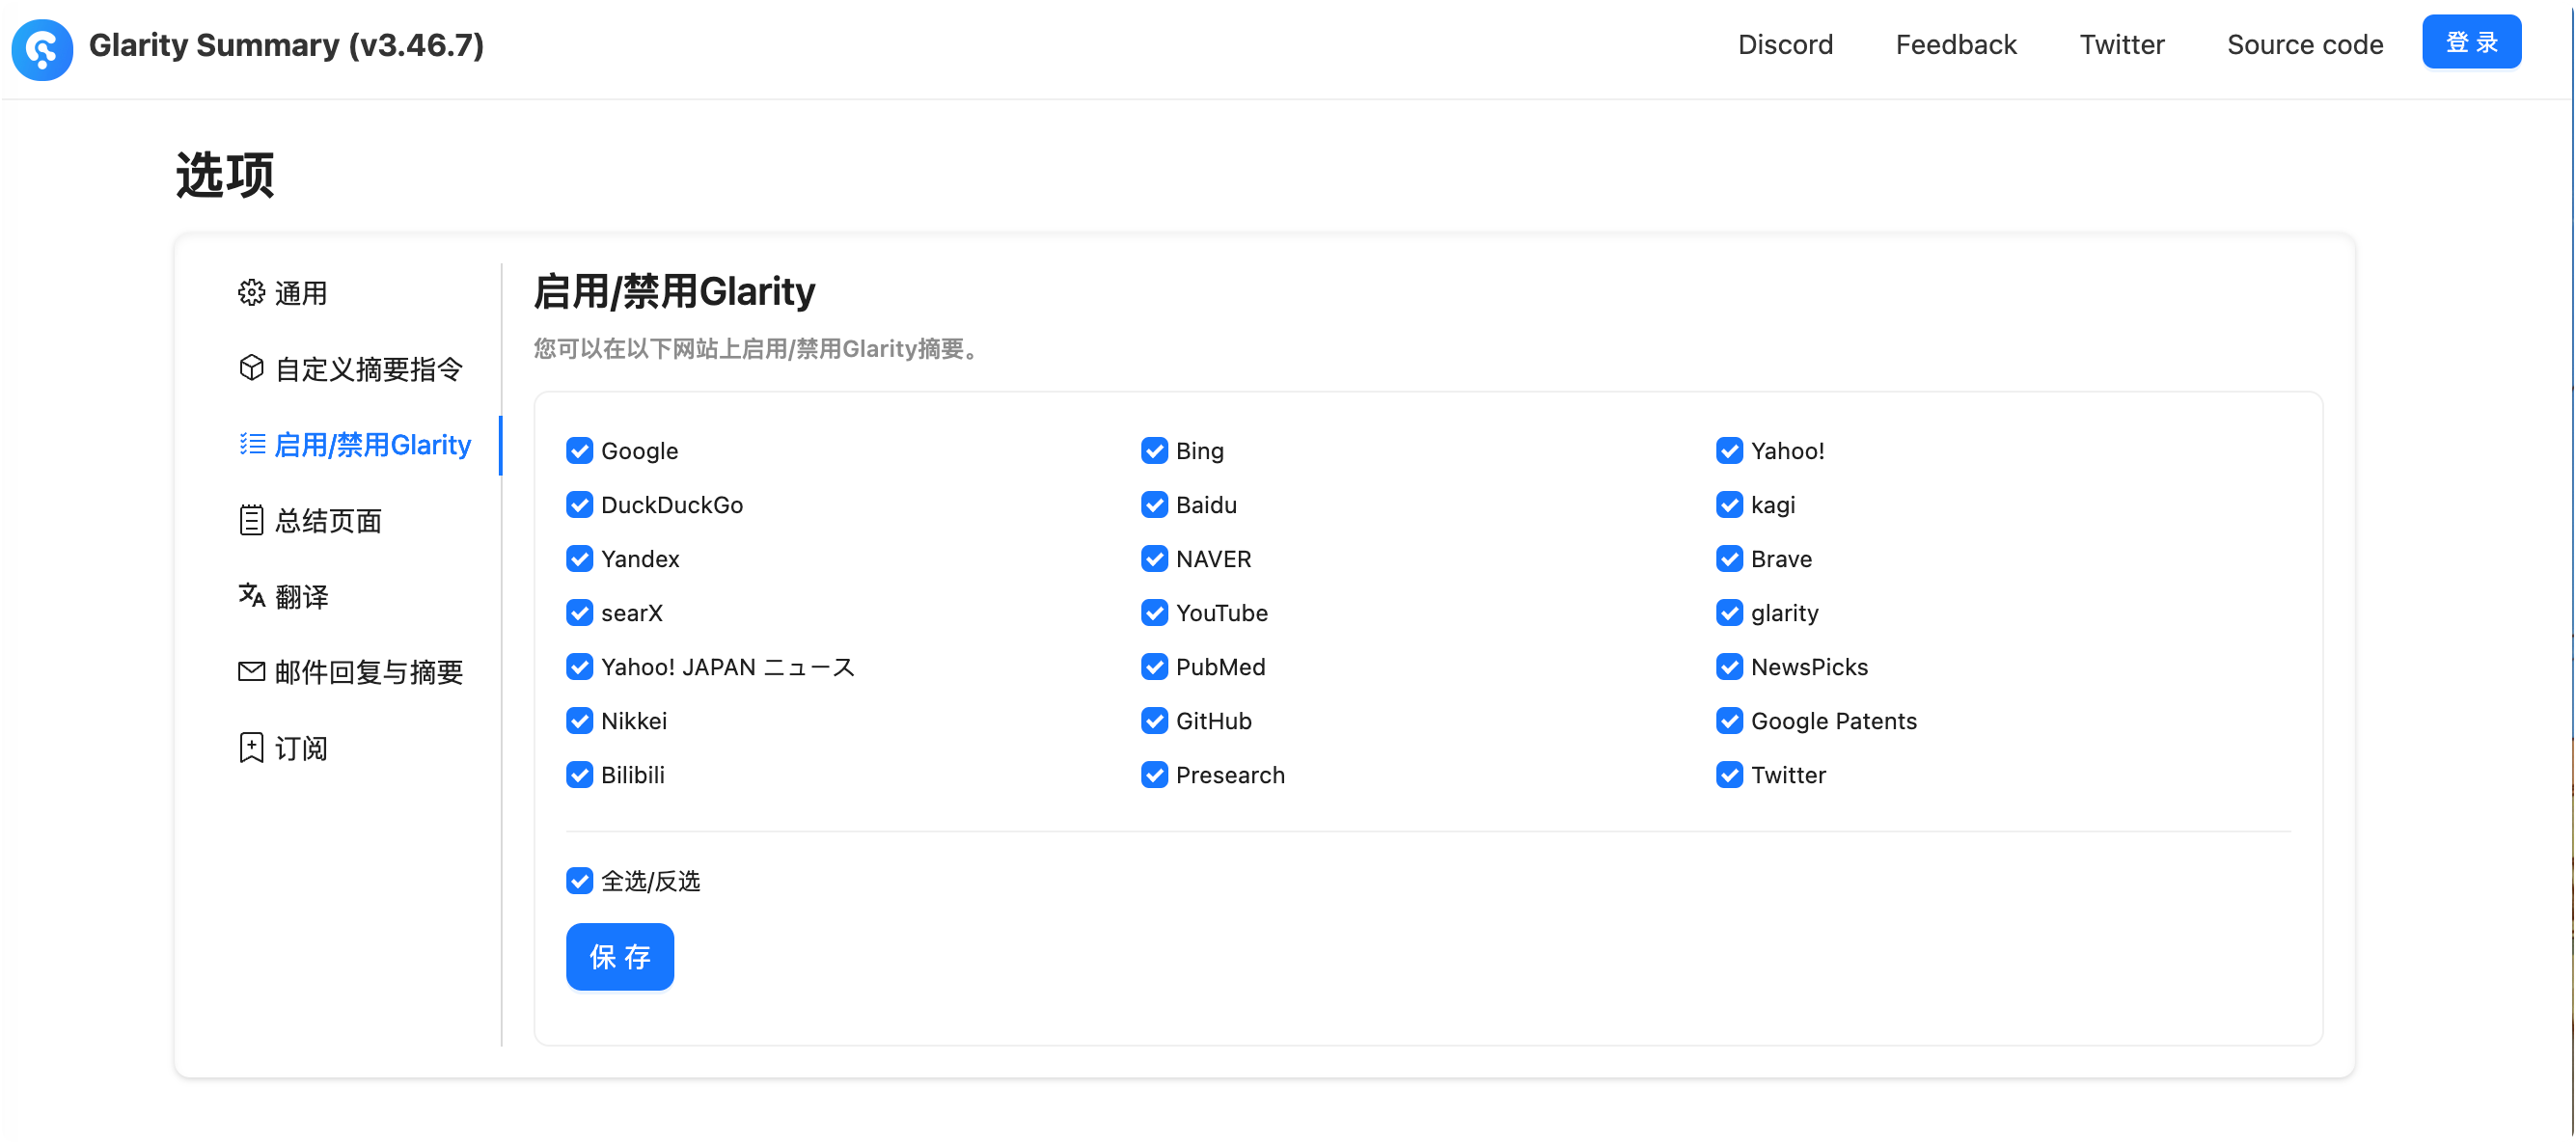2576x1144 pixels.
Task: Toggle the Nikkei checkbox
Action: coord(579,721)
